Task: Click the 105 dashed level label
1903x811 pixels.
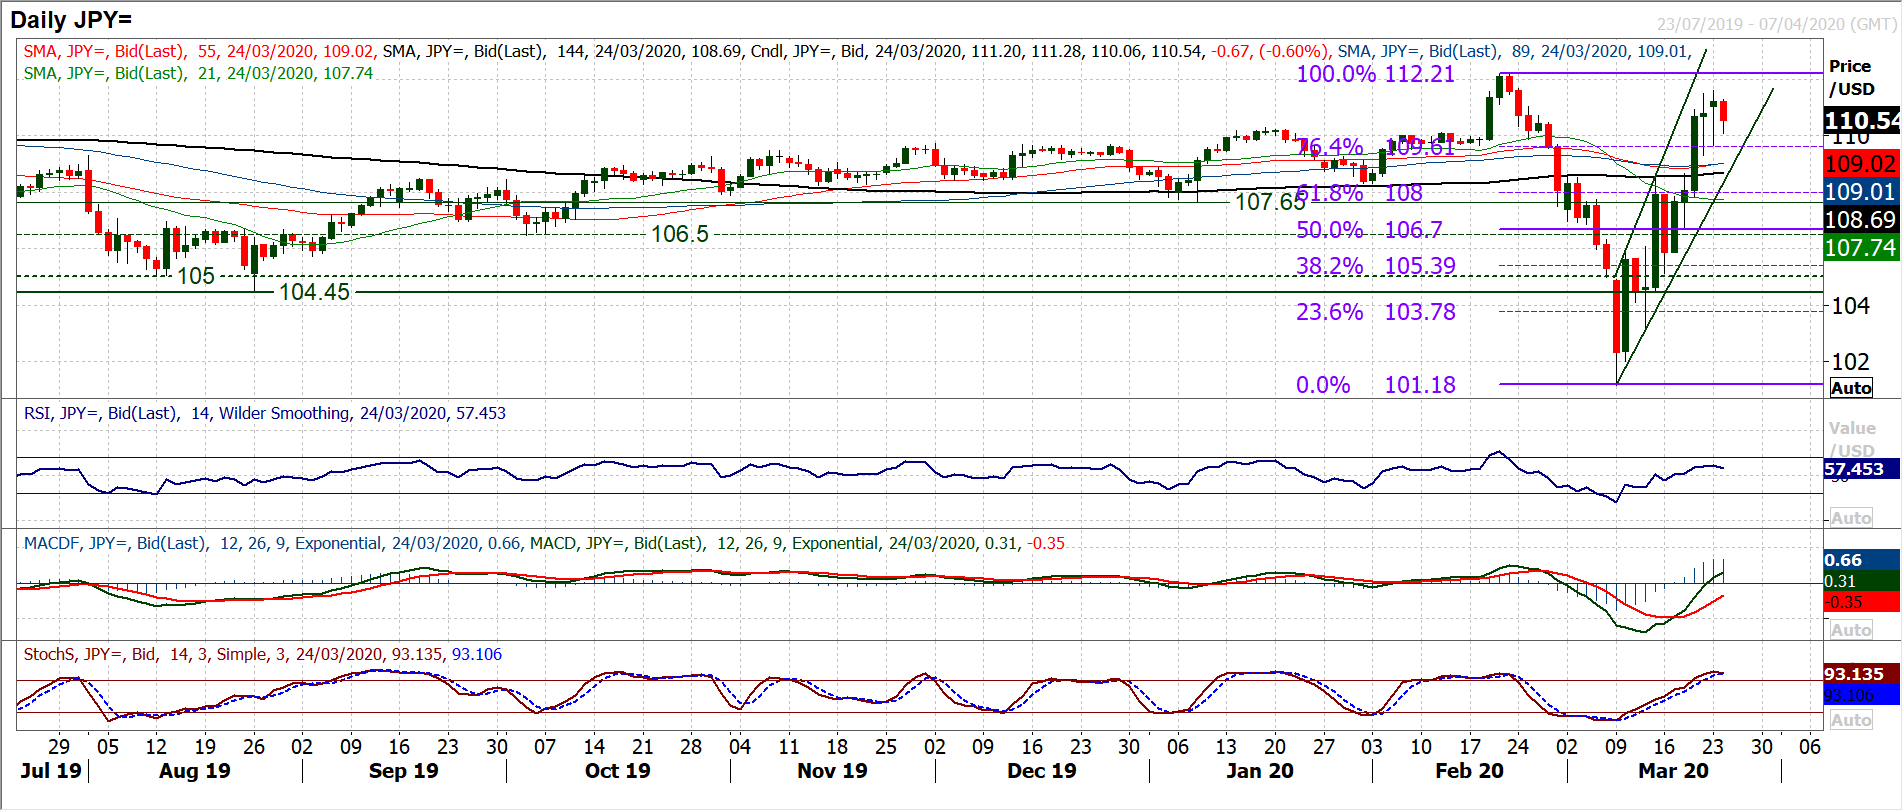Action: click(x=196, y=276)
